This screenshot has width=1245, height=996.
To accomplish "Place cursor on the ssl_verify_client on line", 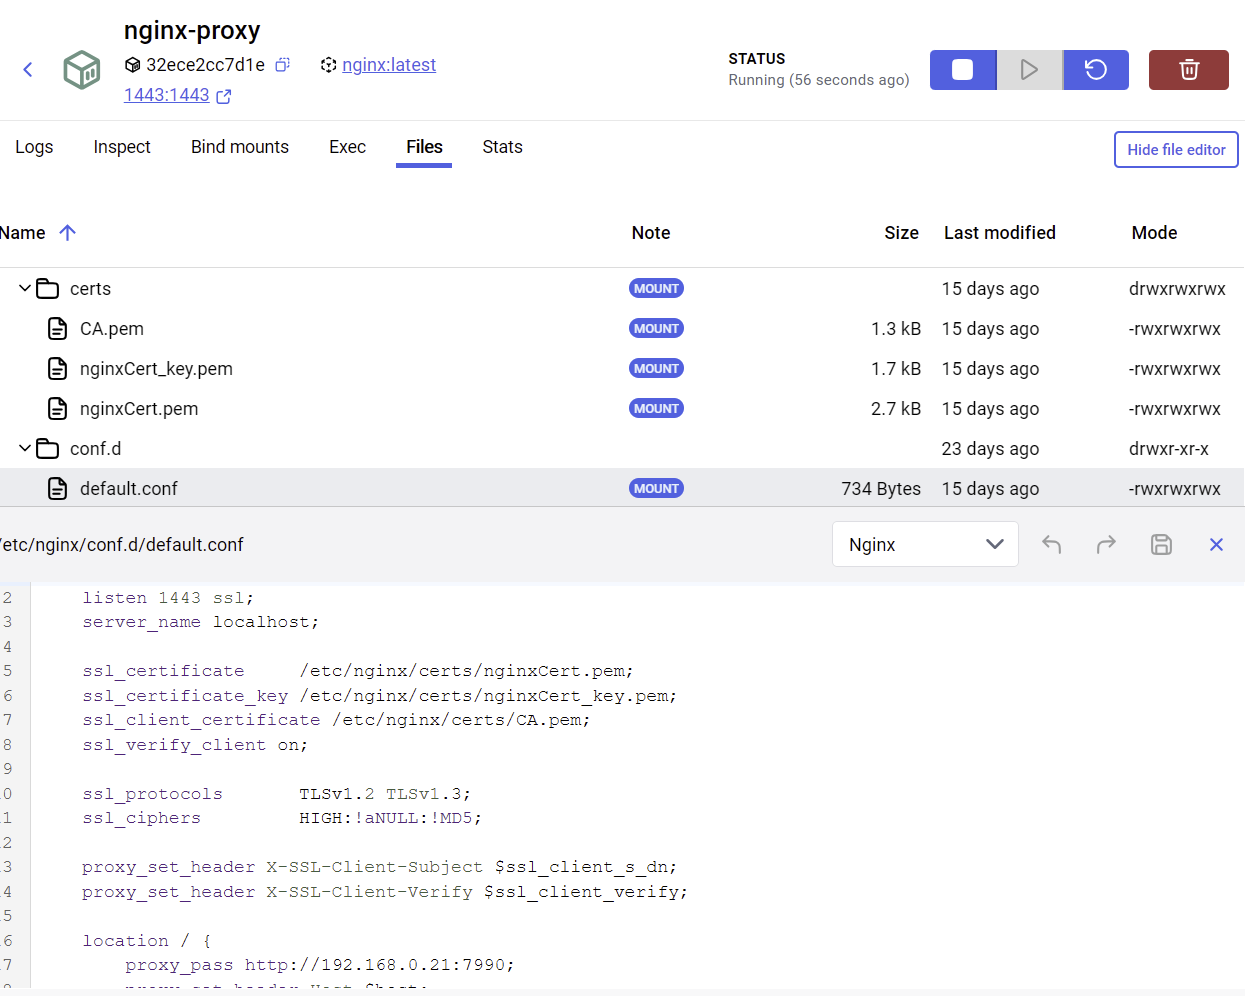I will (x=195, y=745).
